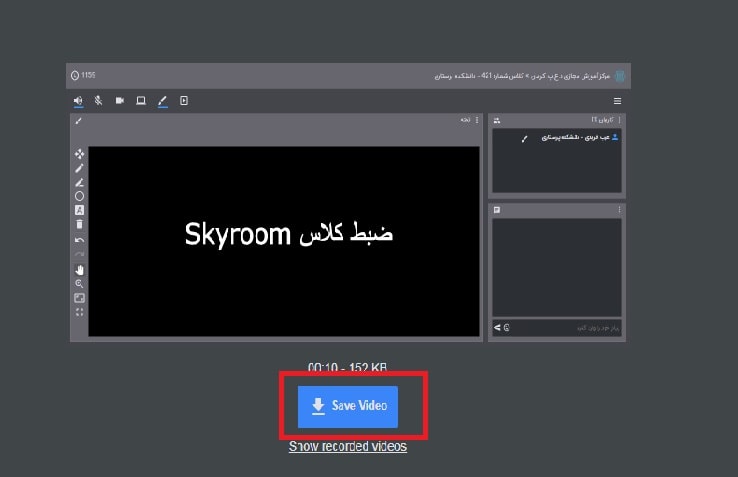The width and height of the screenshot is (738, 477).
Task: Click into the chat message input field
Action: coord(566,328)
